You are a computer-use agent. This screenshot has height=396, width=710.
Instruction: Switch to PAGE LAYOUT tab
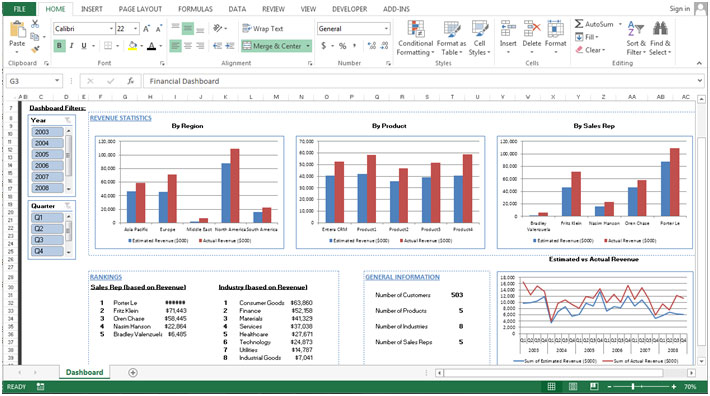(140, 9)
